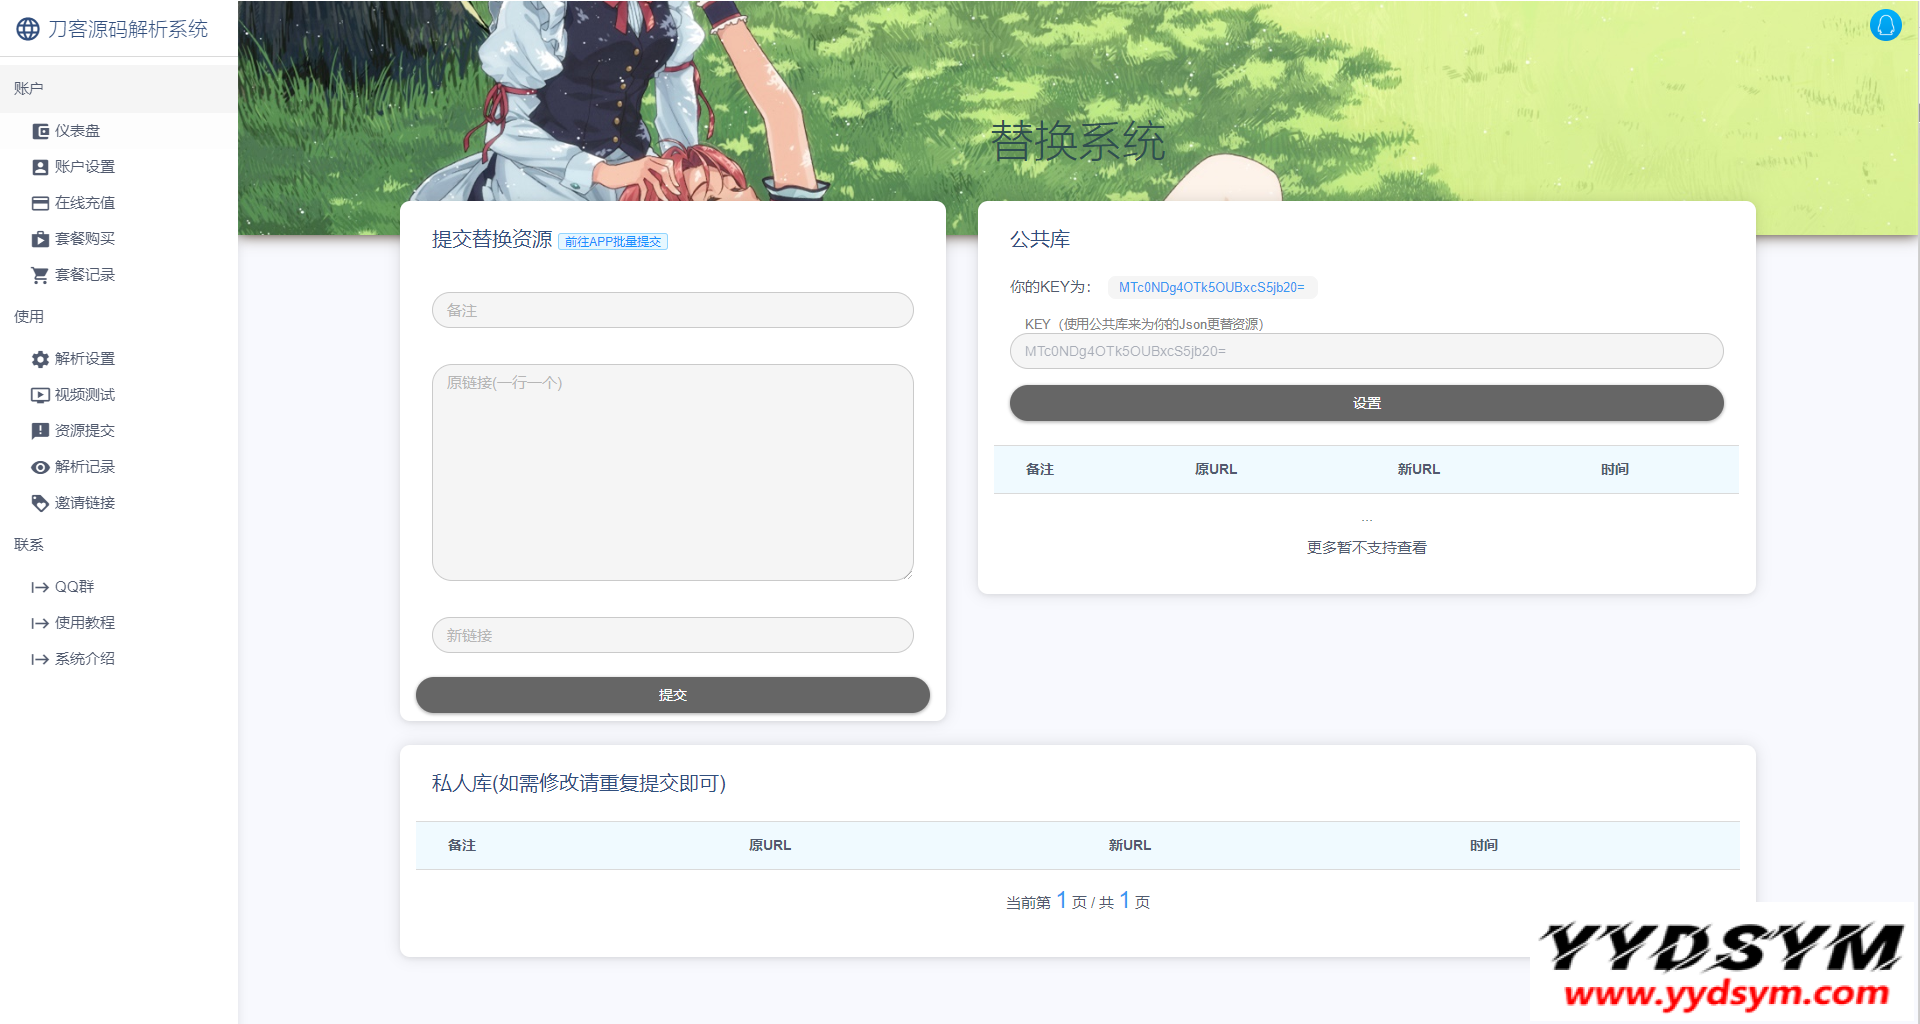Image resolution: width=1920 pixels, height=1024 pixels.
Task: Click the 备注 header in 公共库 table
Action: point(1040,469)
